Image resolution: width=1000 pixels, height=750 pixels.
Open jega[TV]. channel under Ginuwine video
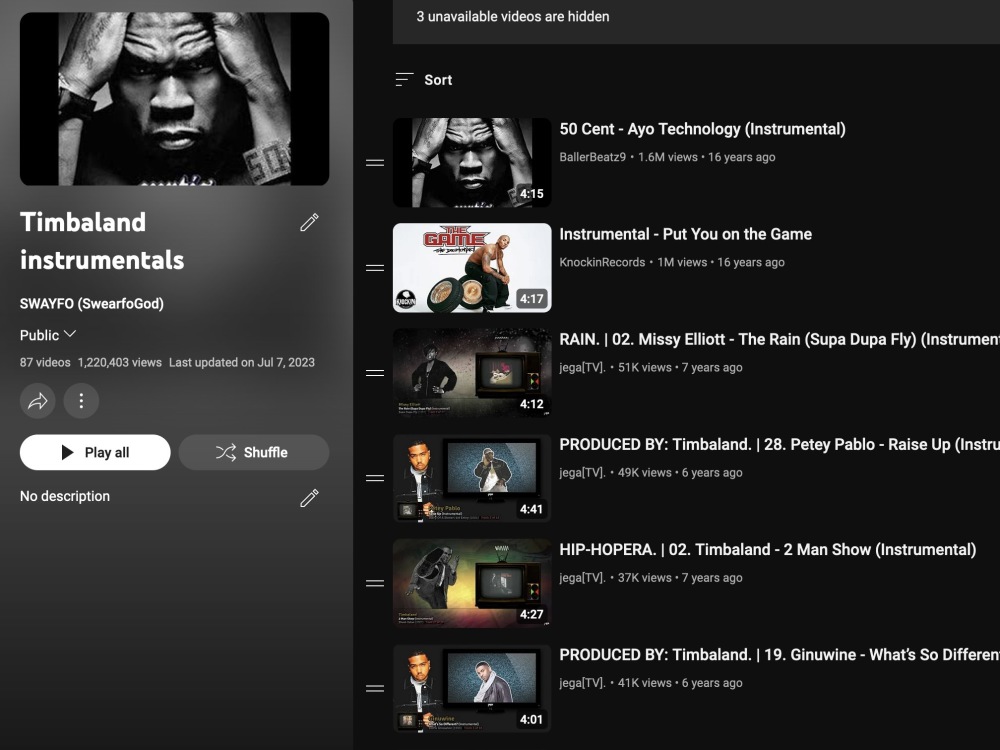coord(582,683)
